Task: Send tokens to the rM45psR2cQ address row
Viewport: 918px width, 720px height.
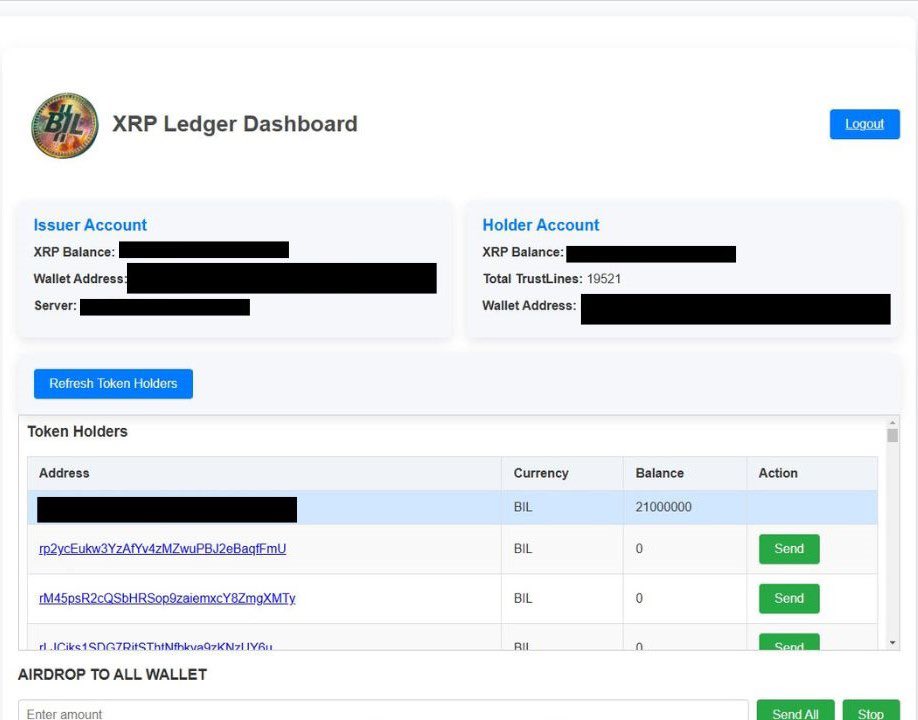Action: 789,598
